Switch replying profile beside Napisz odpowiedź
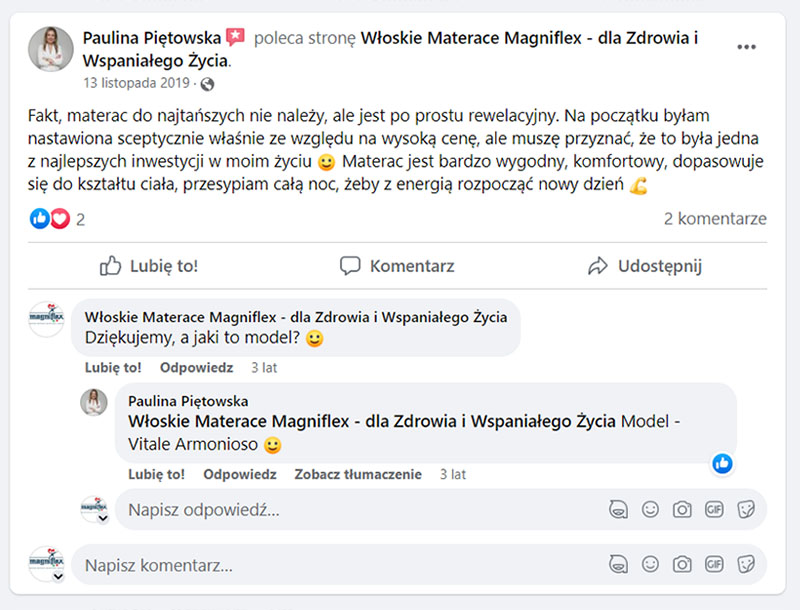800x610 pixels. 101,519
